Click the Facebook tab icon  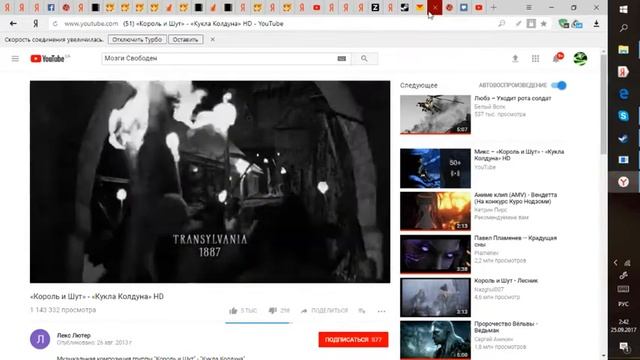click(x=51, y=7)
